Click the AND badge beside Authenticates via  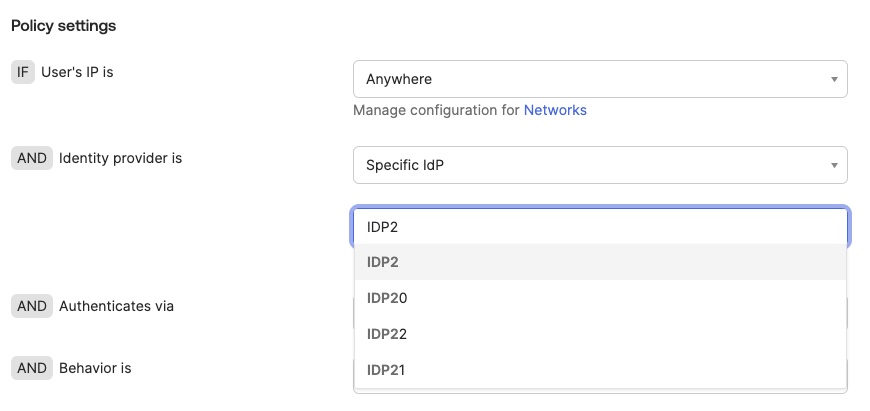click(x=32, y=306)
